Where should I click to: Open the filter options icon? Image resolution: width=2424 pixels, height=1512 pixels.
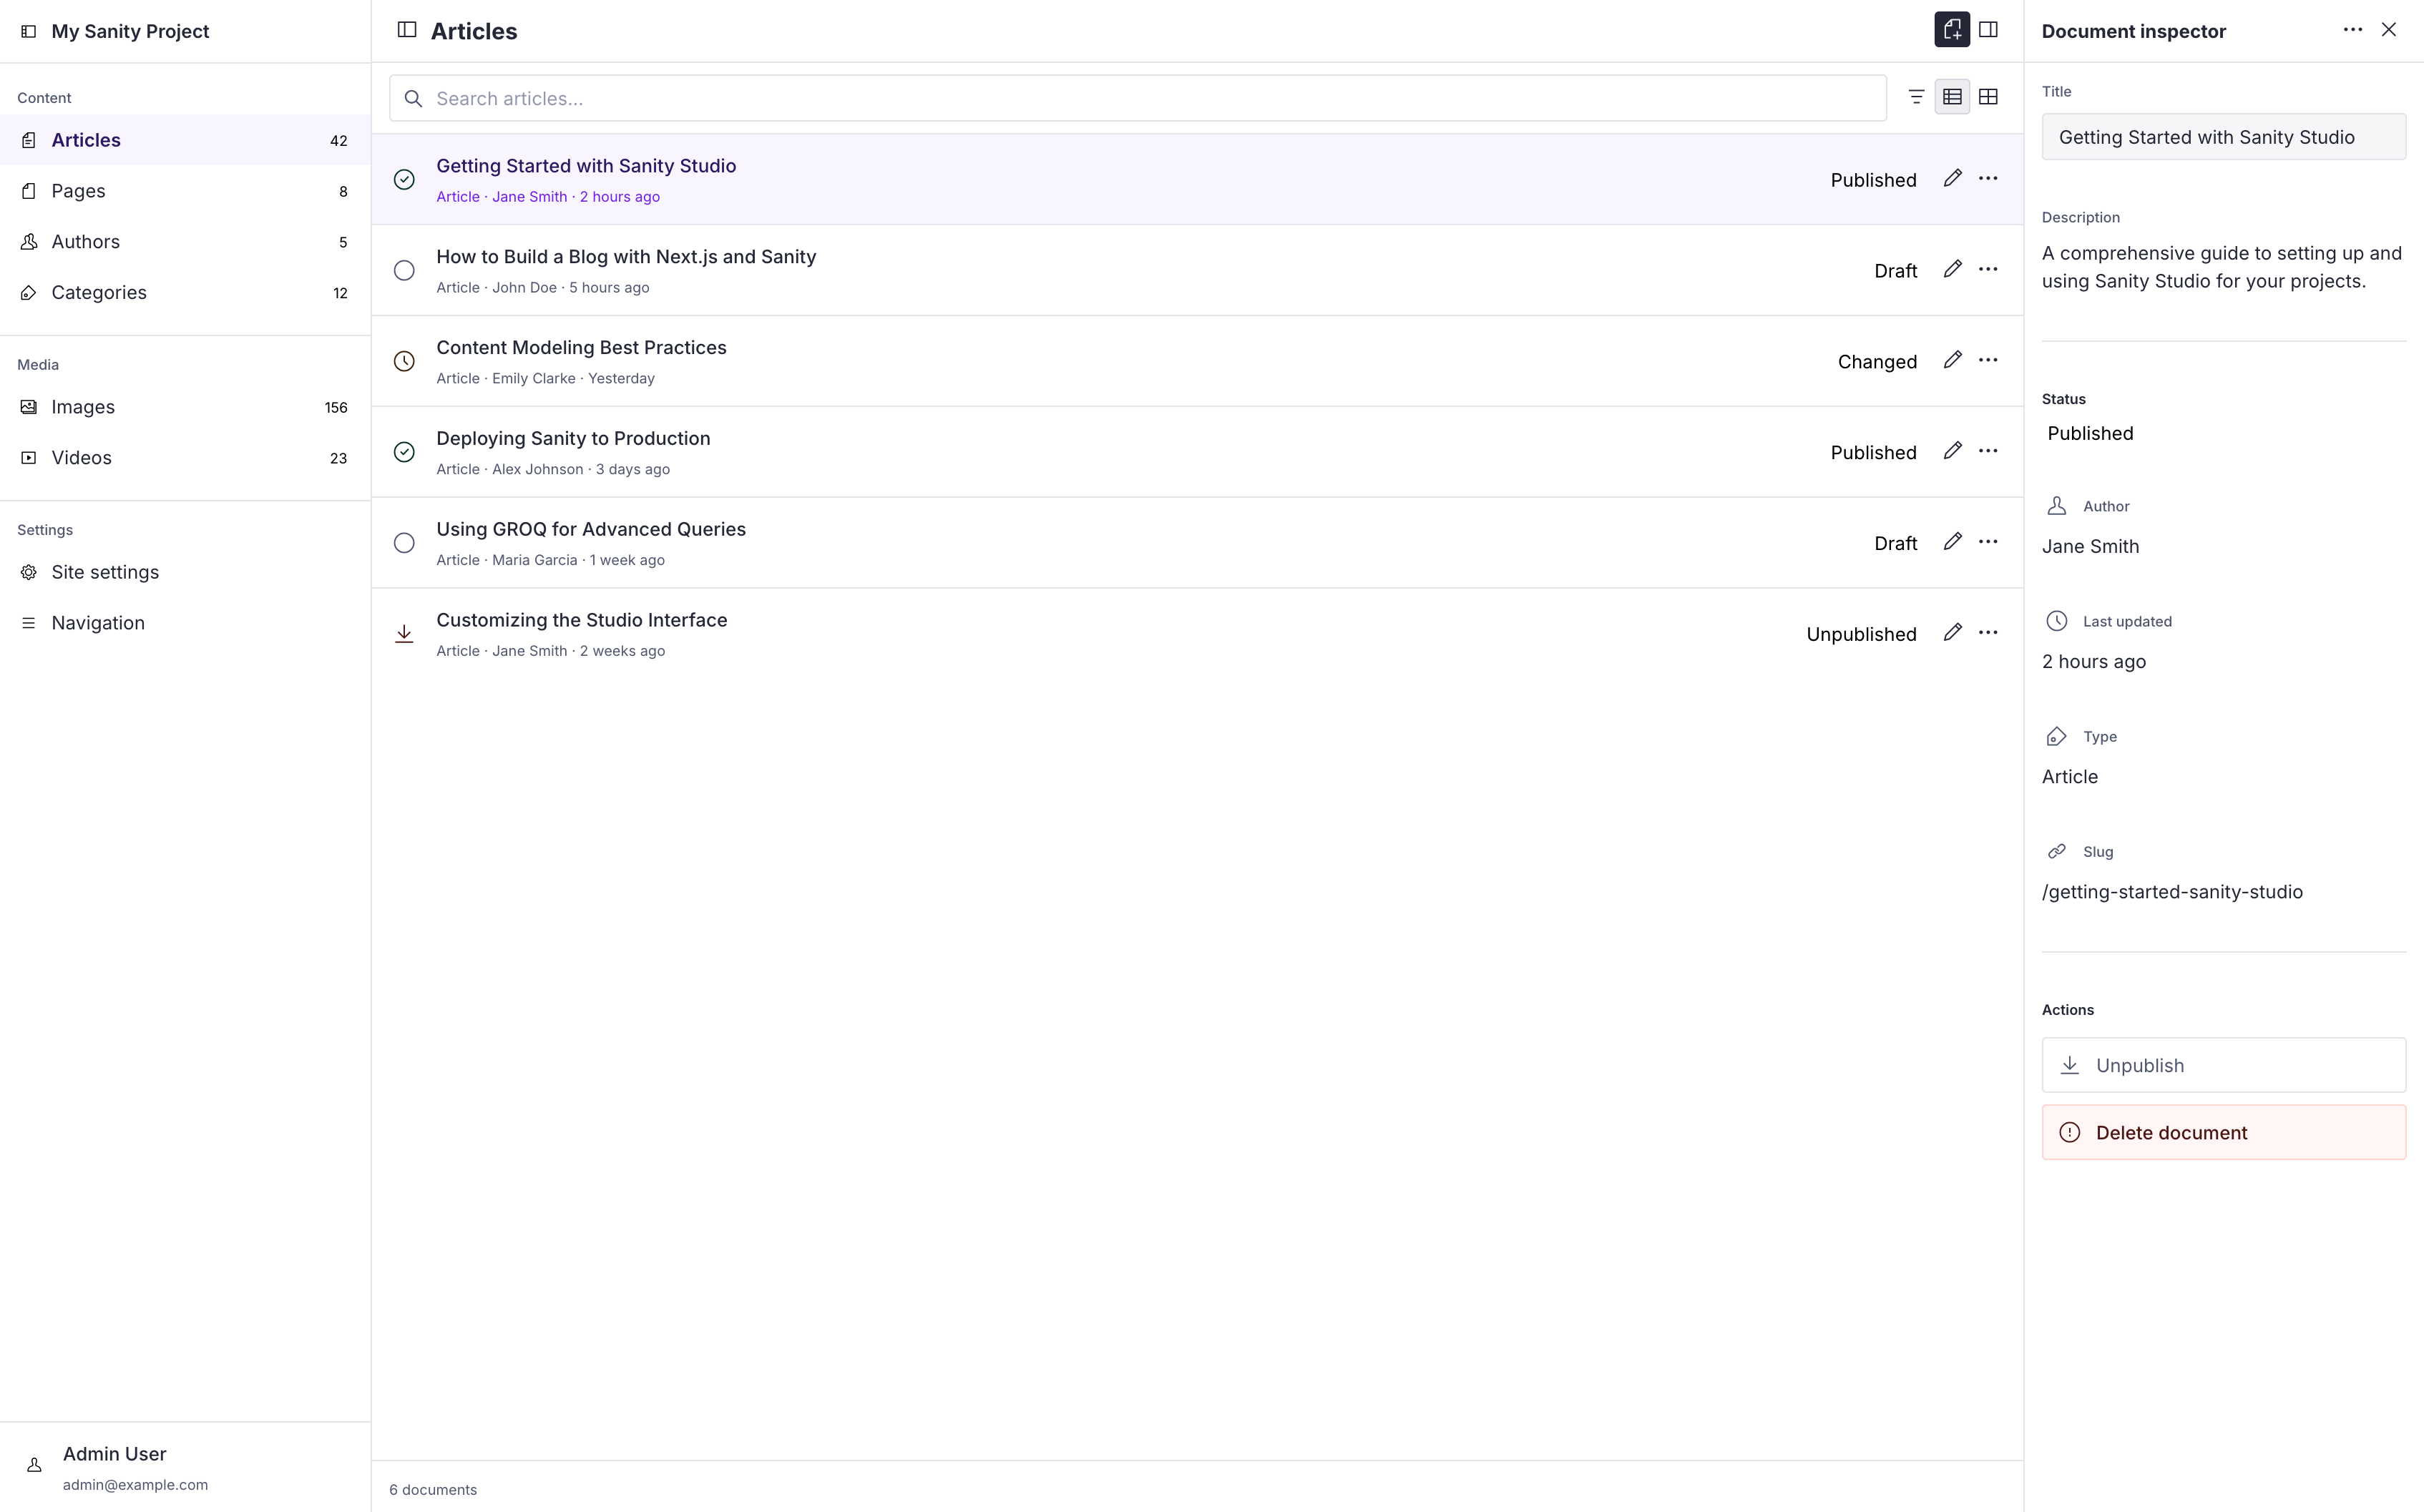1916,97
